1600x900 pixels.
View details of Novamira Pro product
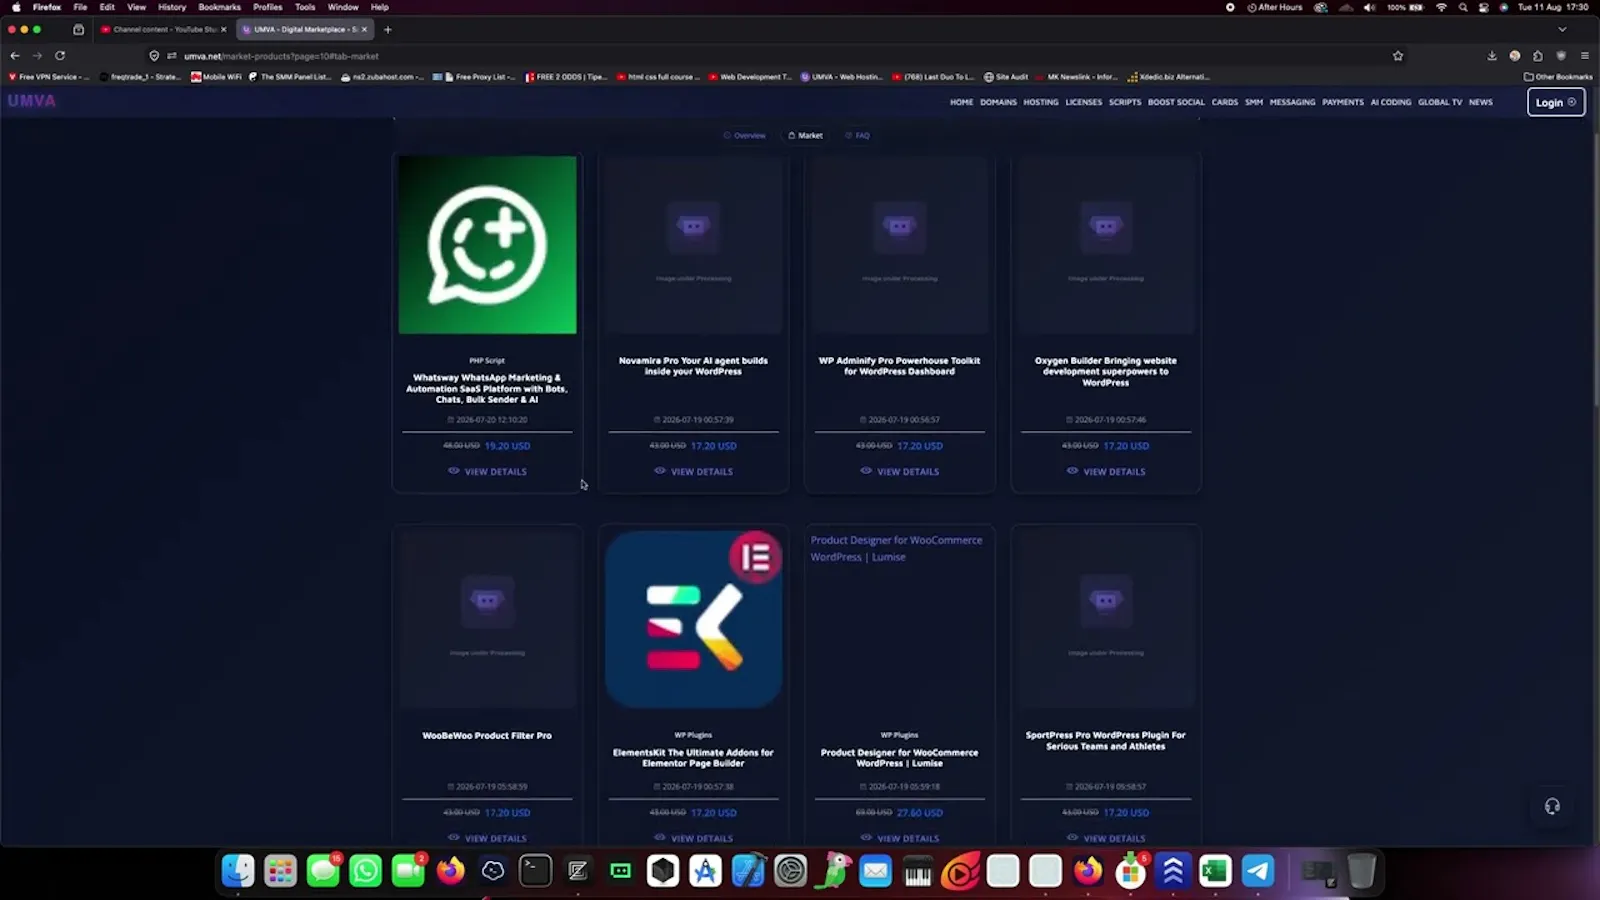coord(693,471)
